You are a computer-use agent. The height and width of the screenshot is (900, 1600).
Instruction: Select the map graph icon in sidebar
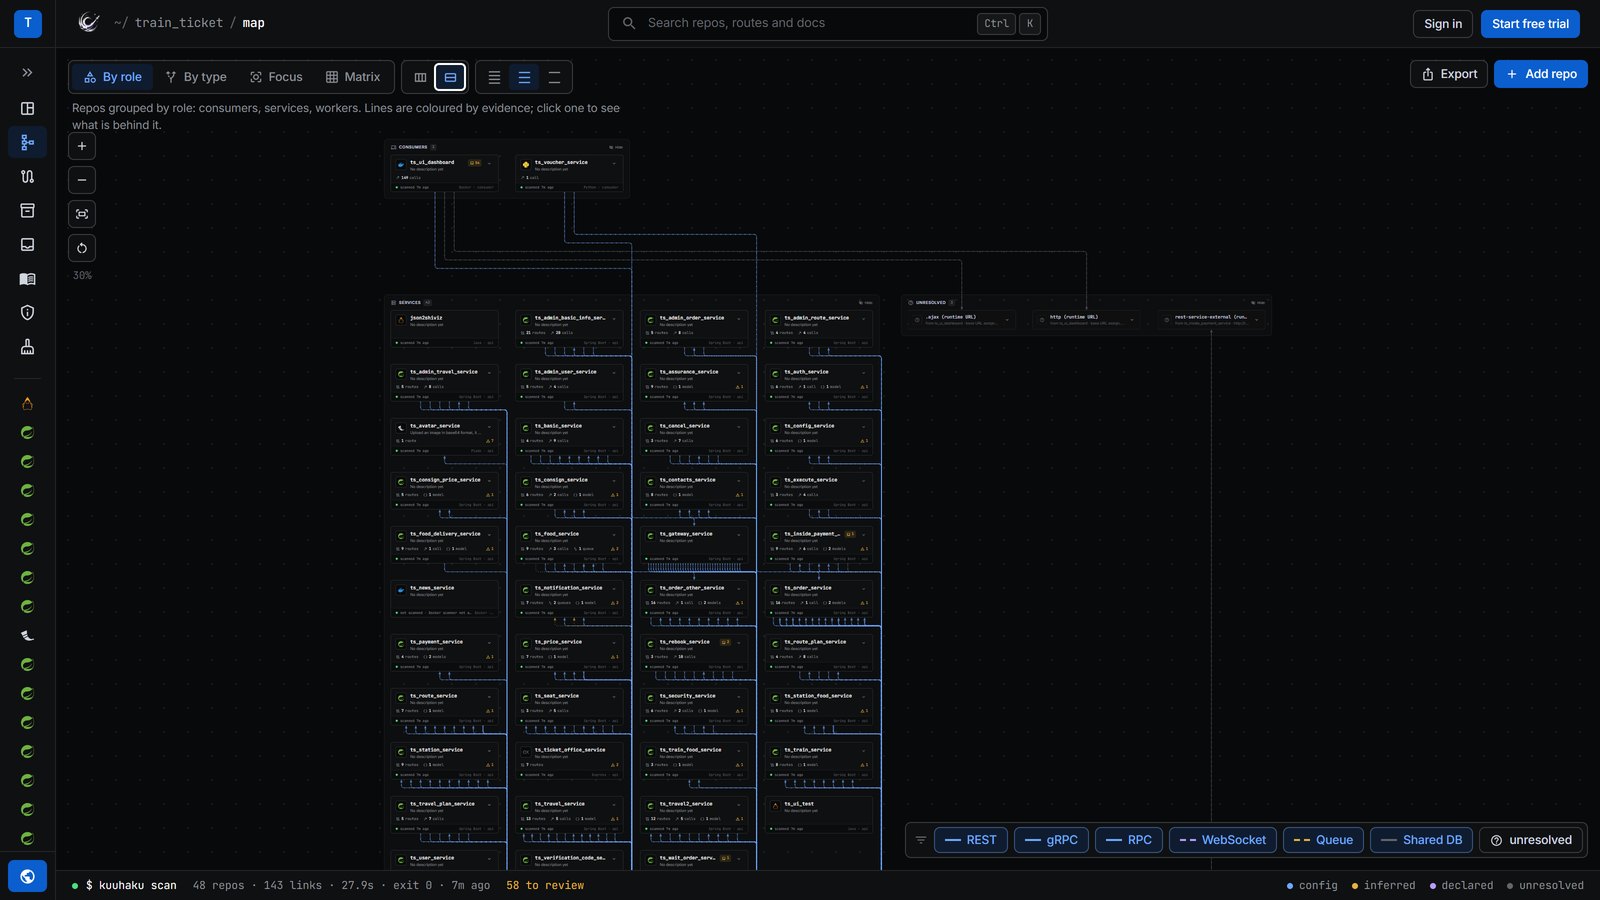pyautogui.click(x=27, y=142)
